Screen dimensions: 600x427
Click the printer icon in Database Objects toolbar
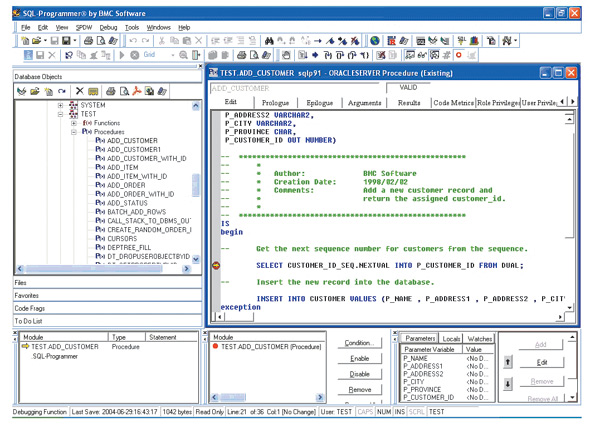click(111, 91)
